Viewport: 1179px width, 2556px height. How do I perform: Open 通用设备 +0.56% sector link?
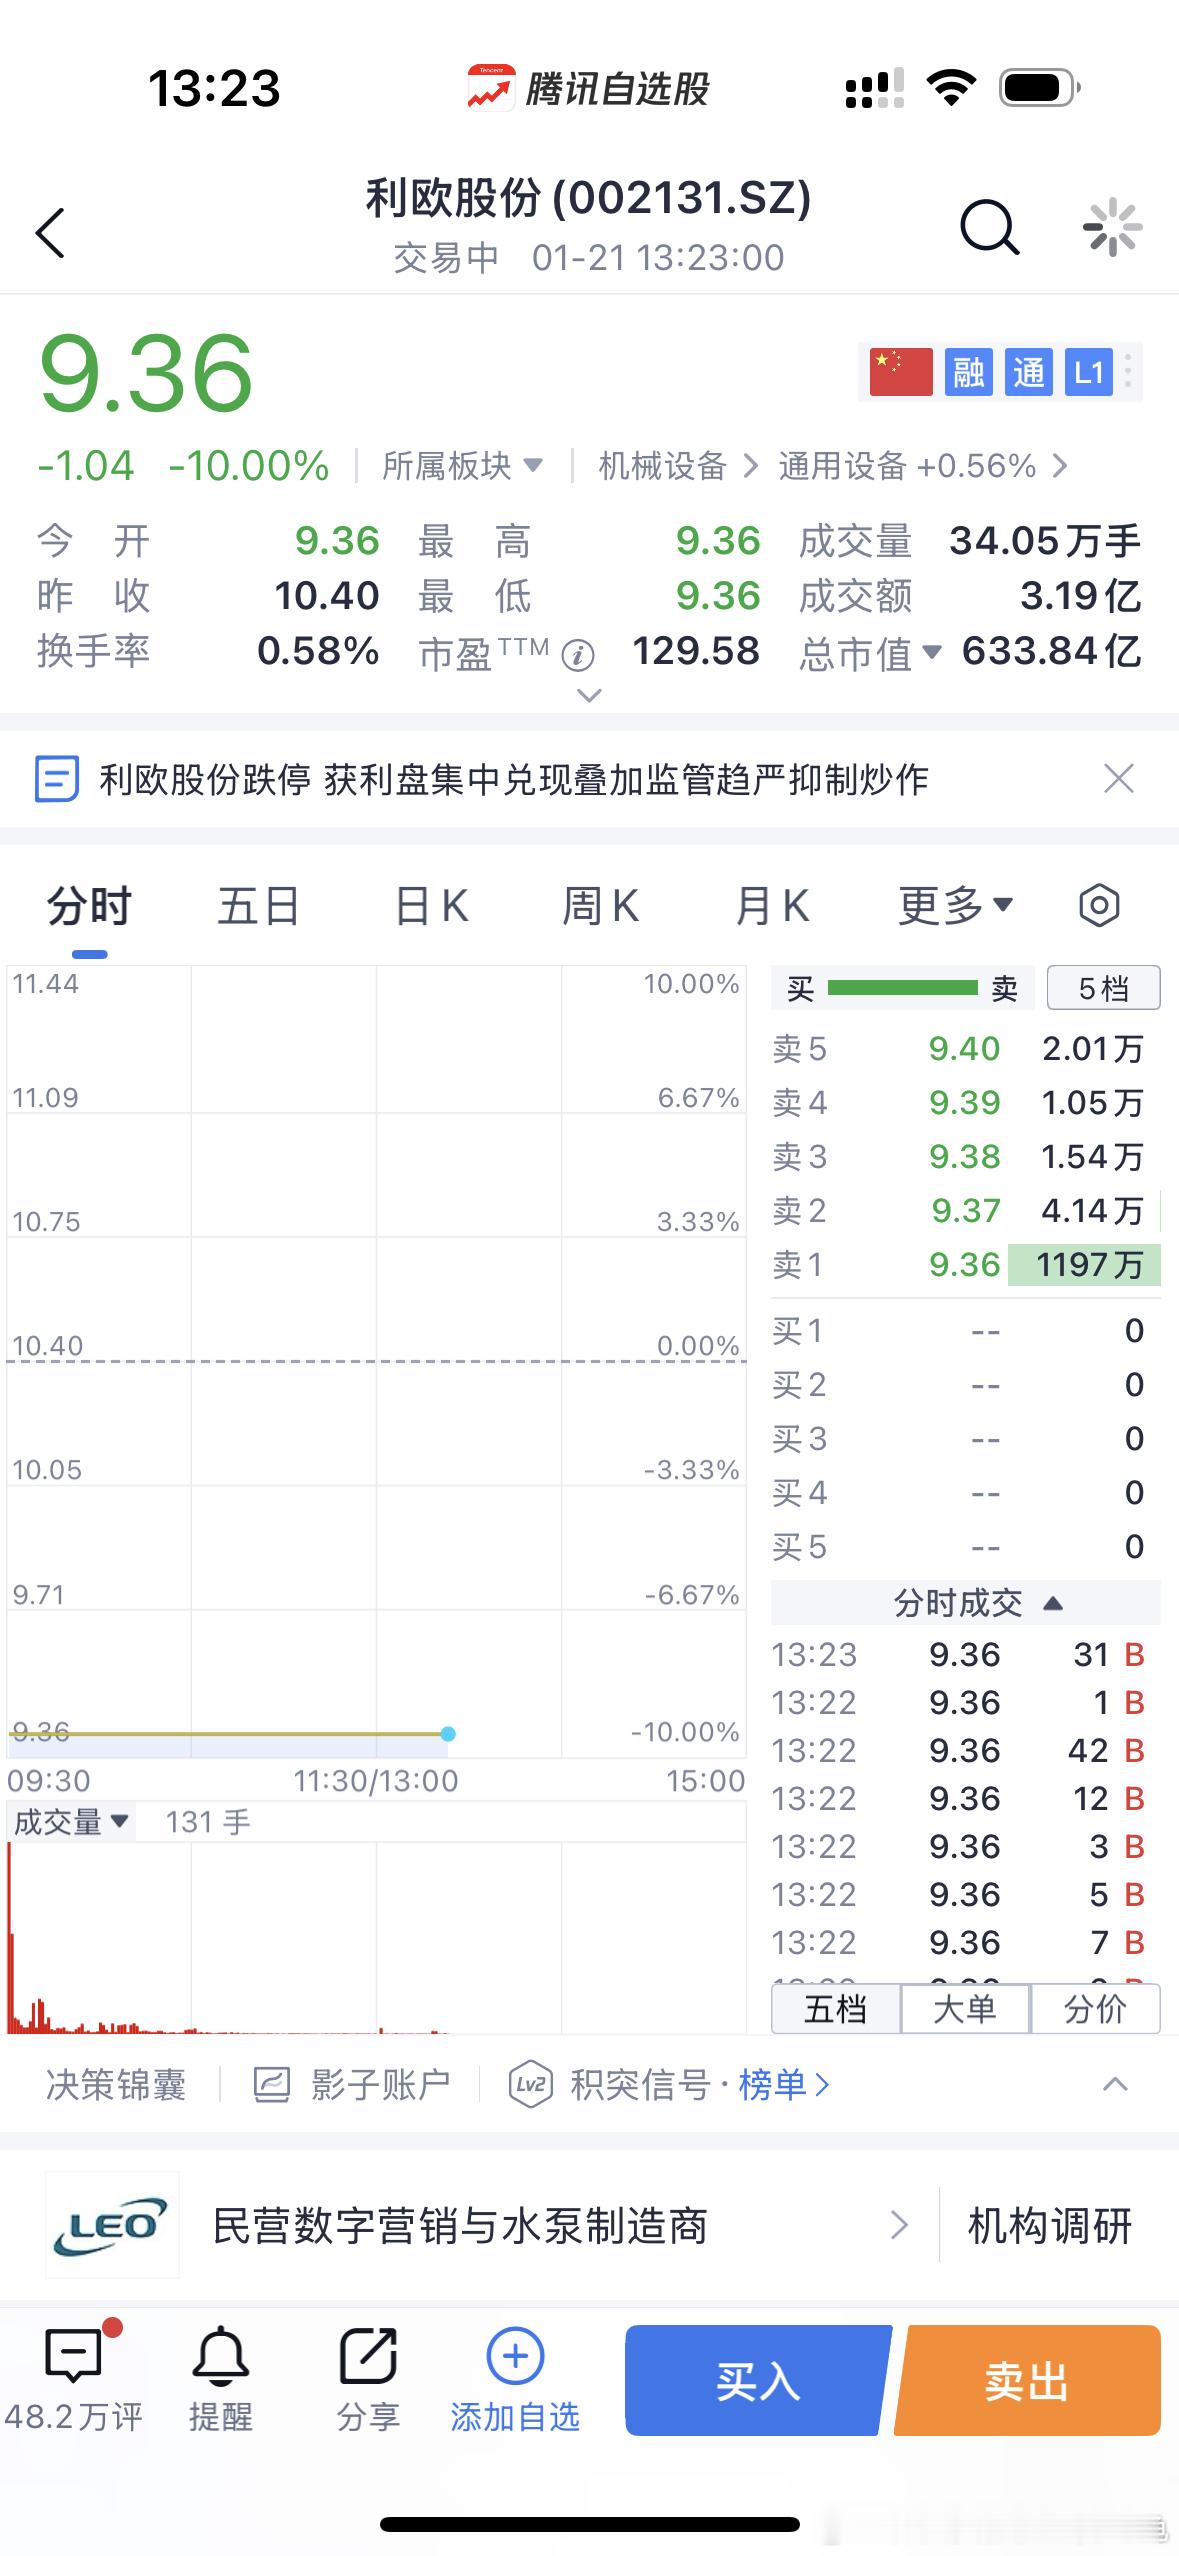[x=922, y=466]
